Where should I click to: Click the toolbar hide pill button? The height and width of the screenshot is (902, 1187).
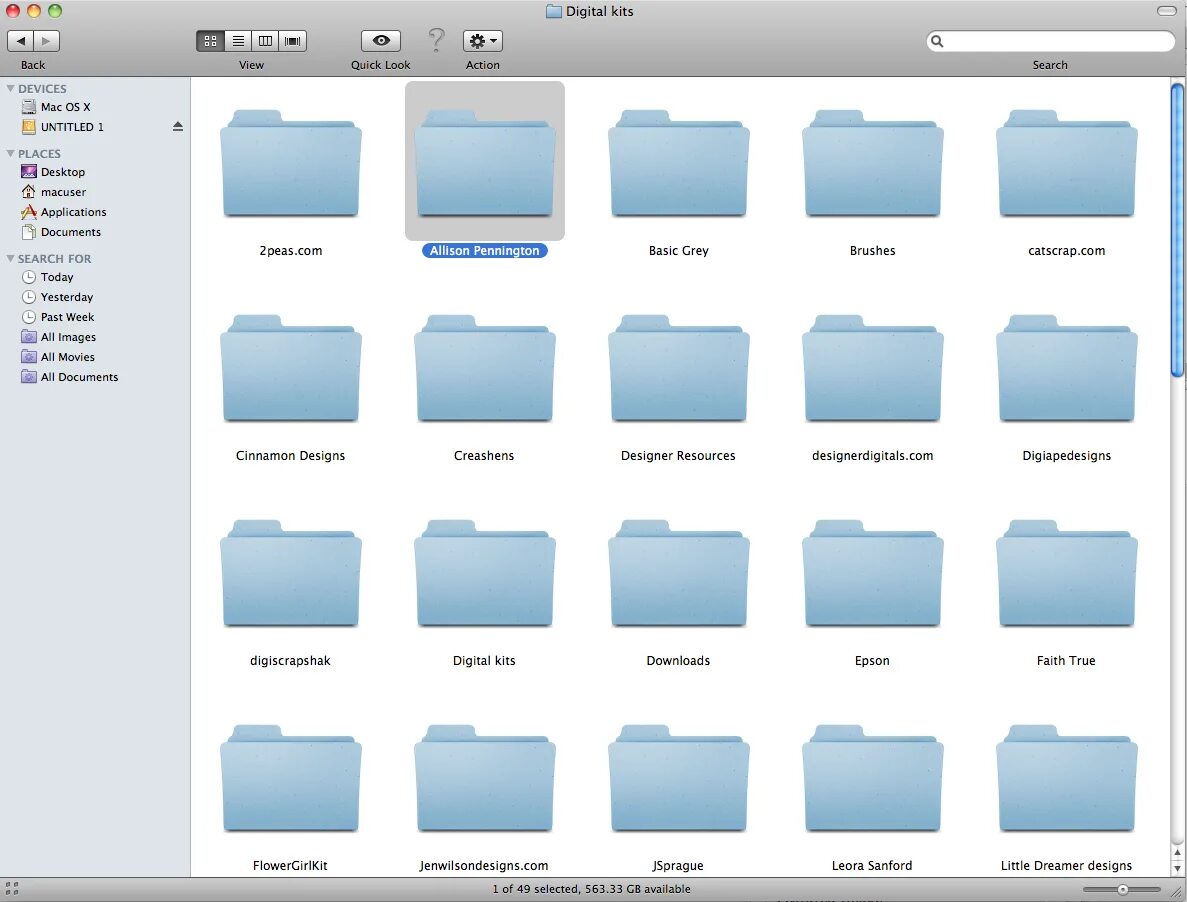[x=1167, y=11]
